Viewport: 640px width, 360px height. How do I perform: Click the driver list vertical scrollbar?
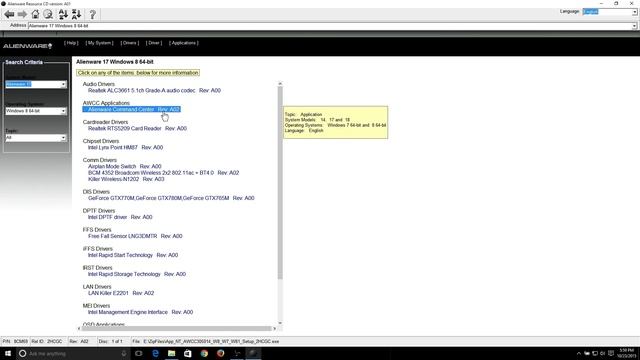(280, 183)
